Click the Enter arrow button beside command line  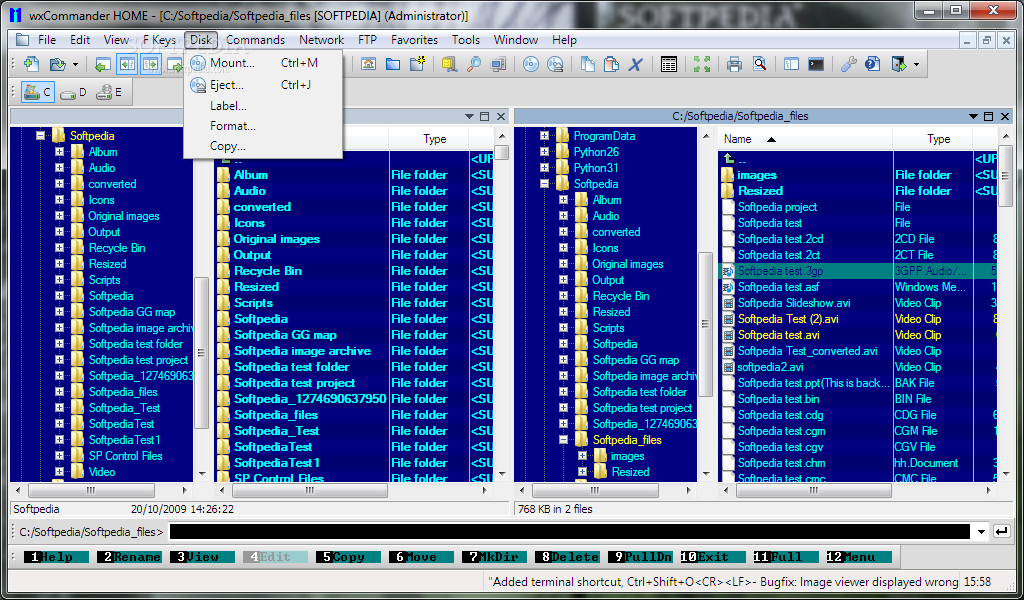coord(1001,532)
